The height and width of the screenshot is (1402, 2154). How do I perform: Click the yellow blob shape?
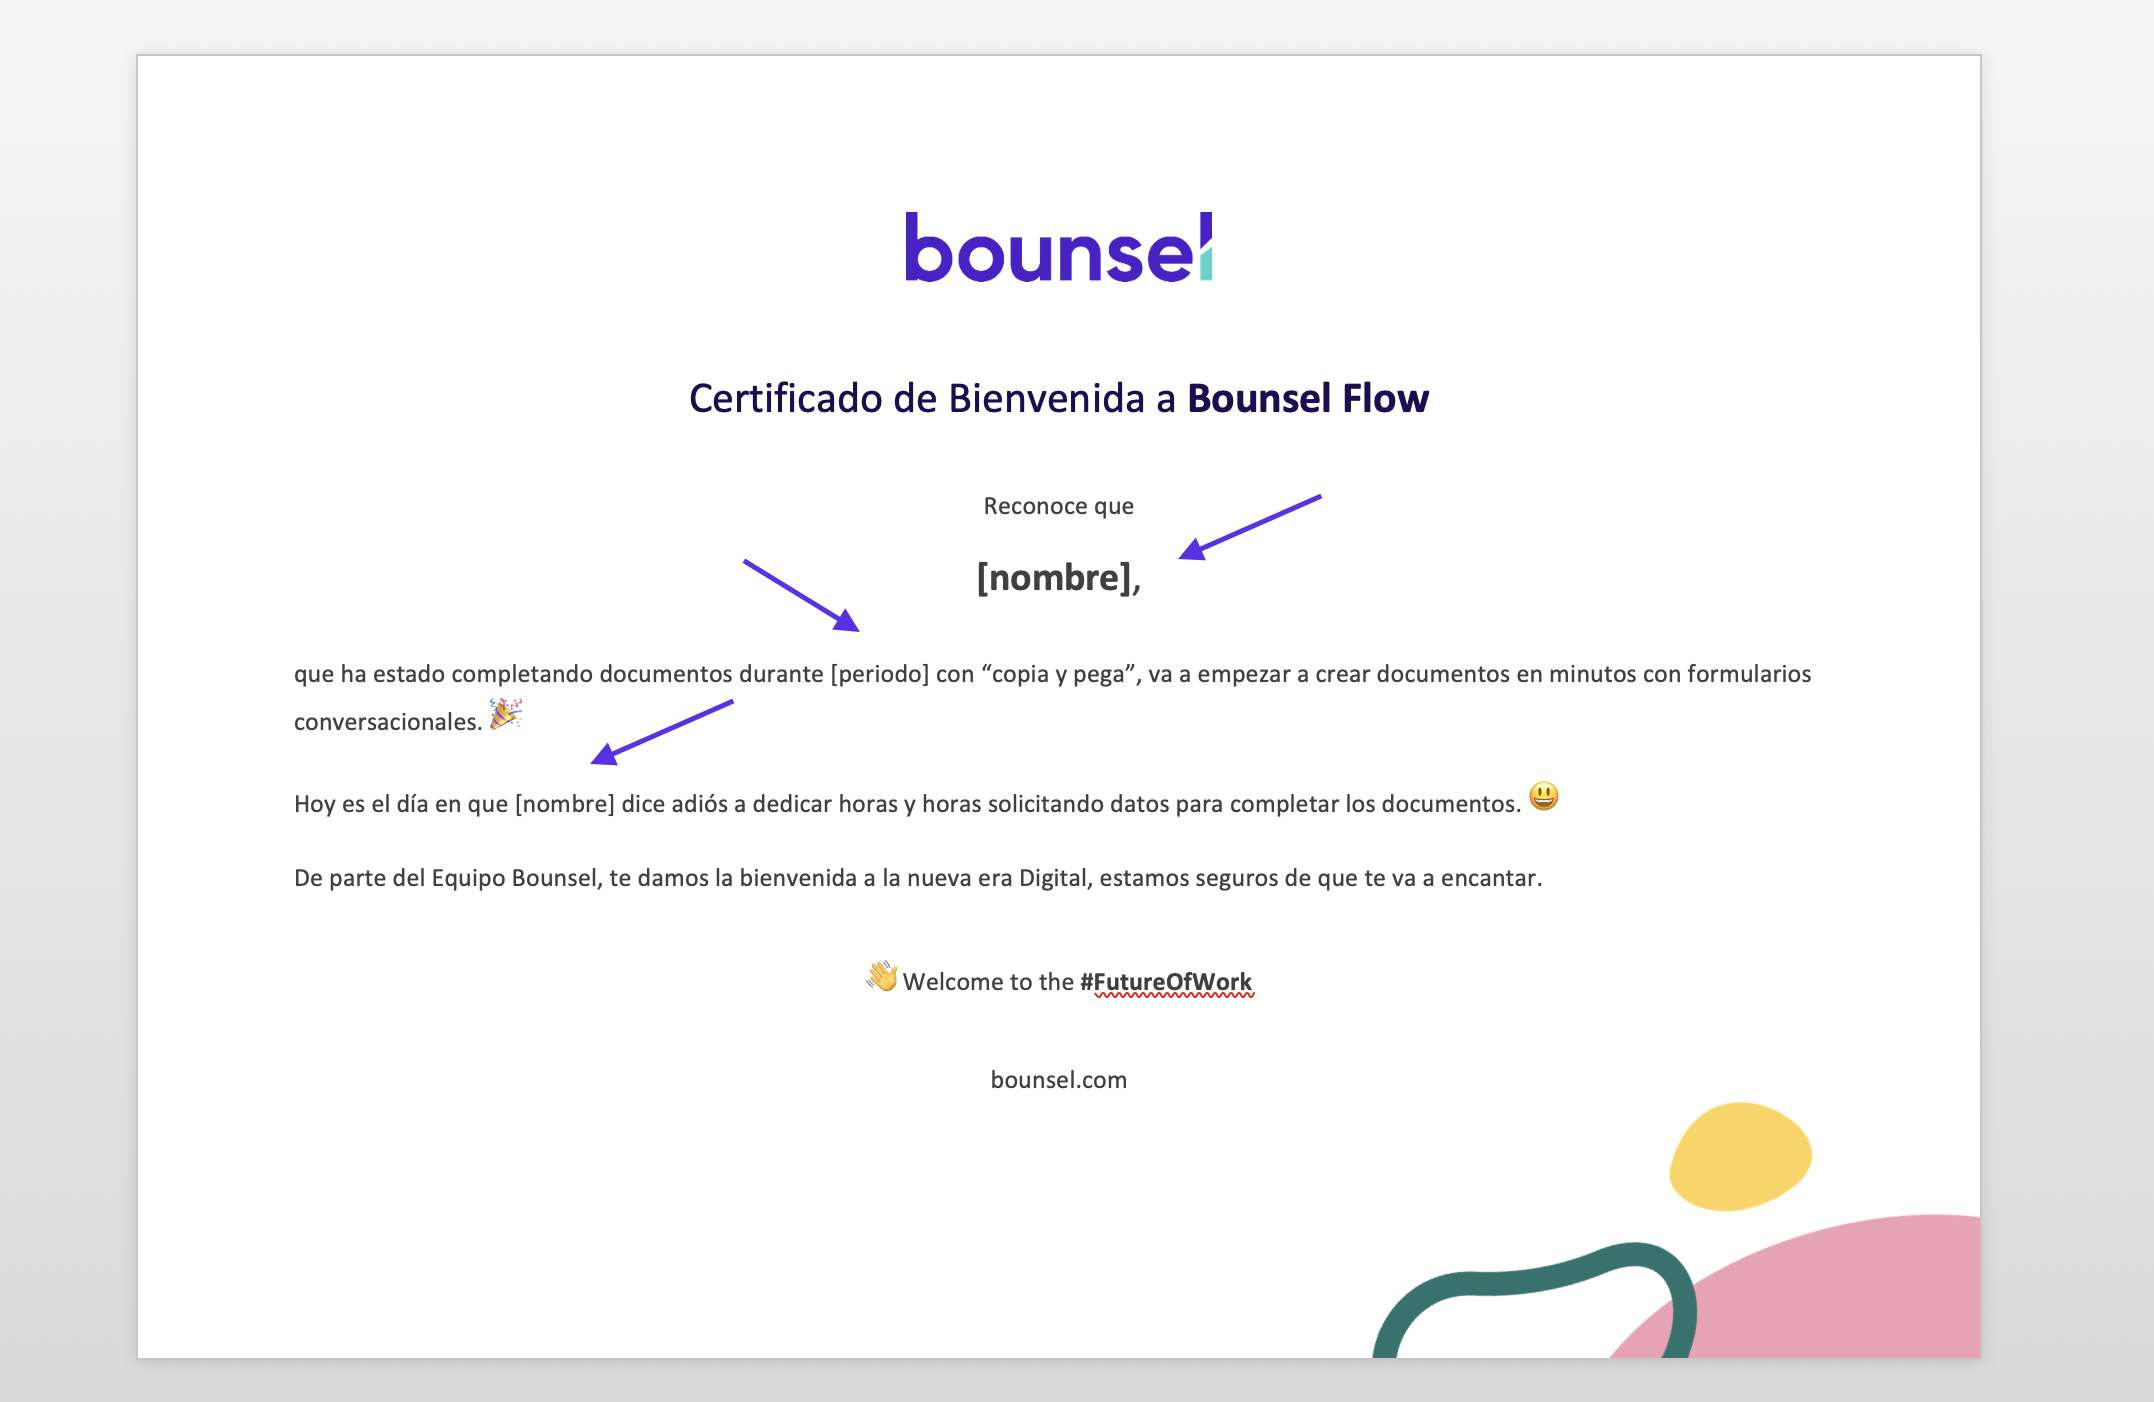1740,1157
